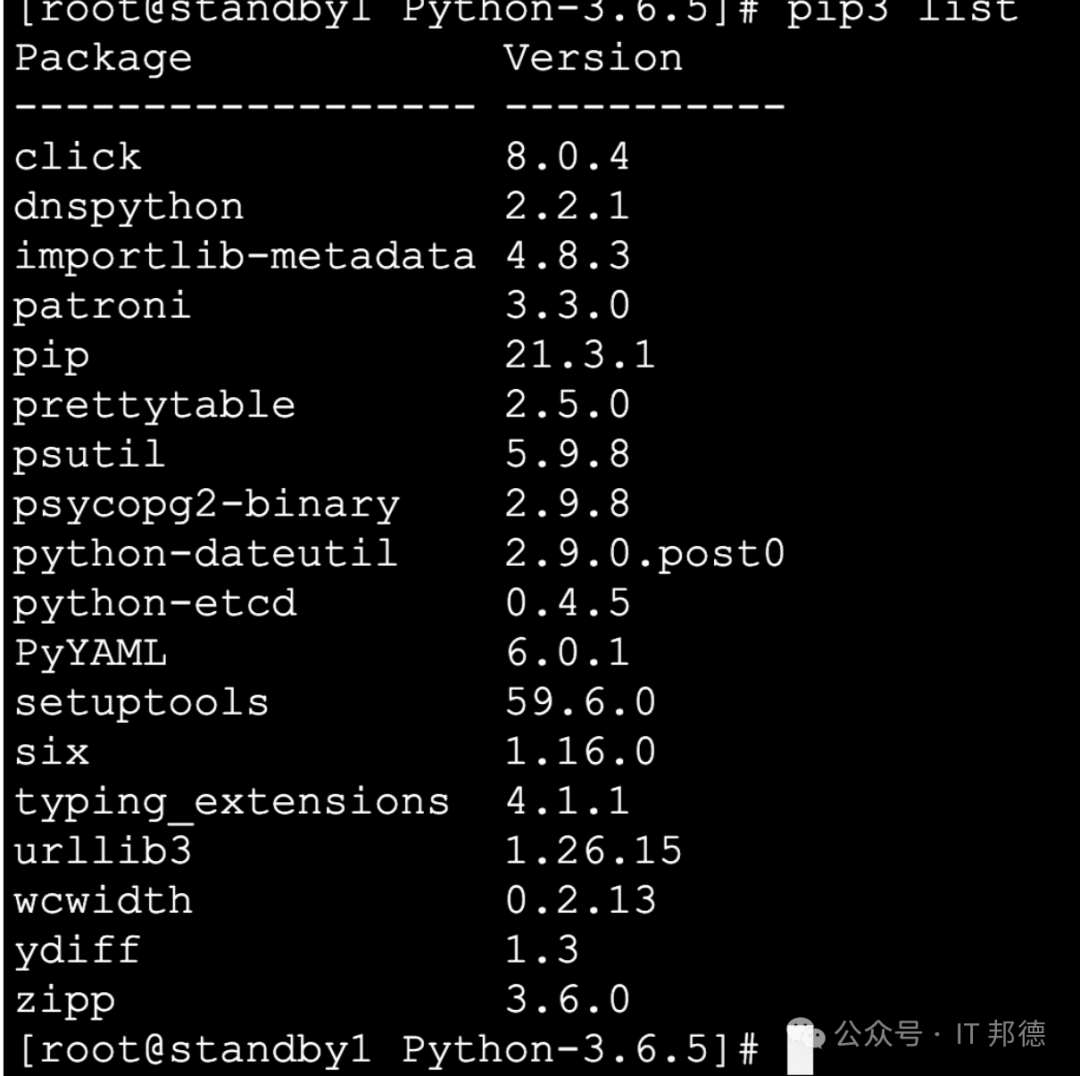Click the 'PyYAML' package name
This screenshot has height=1076, width=1080.
[90, 653]
